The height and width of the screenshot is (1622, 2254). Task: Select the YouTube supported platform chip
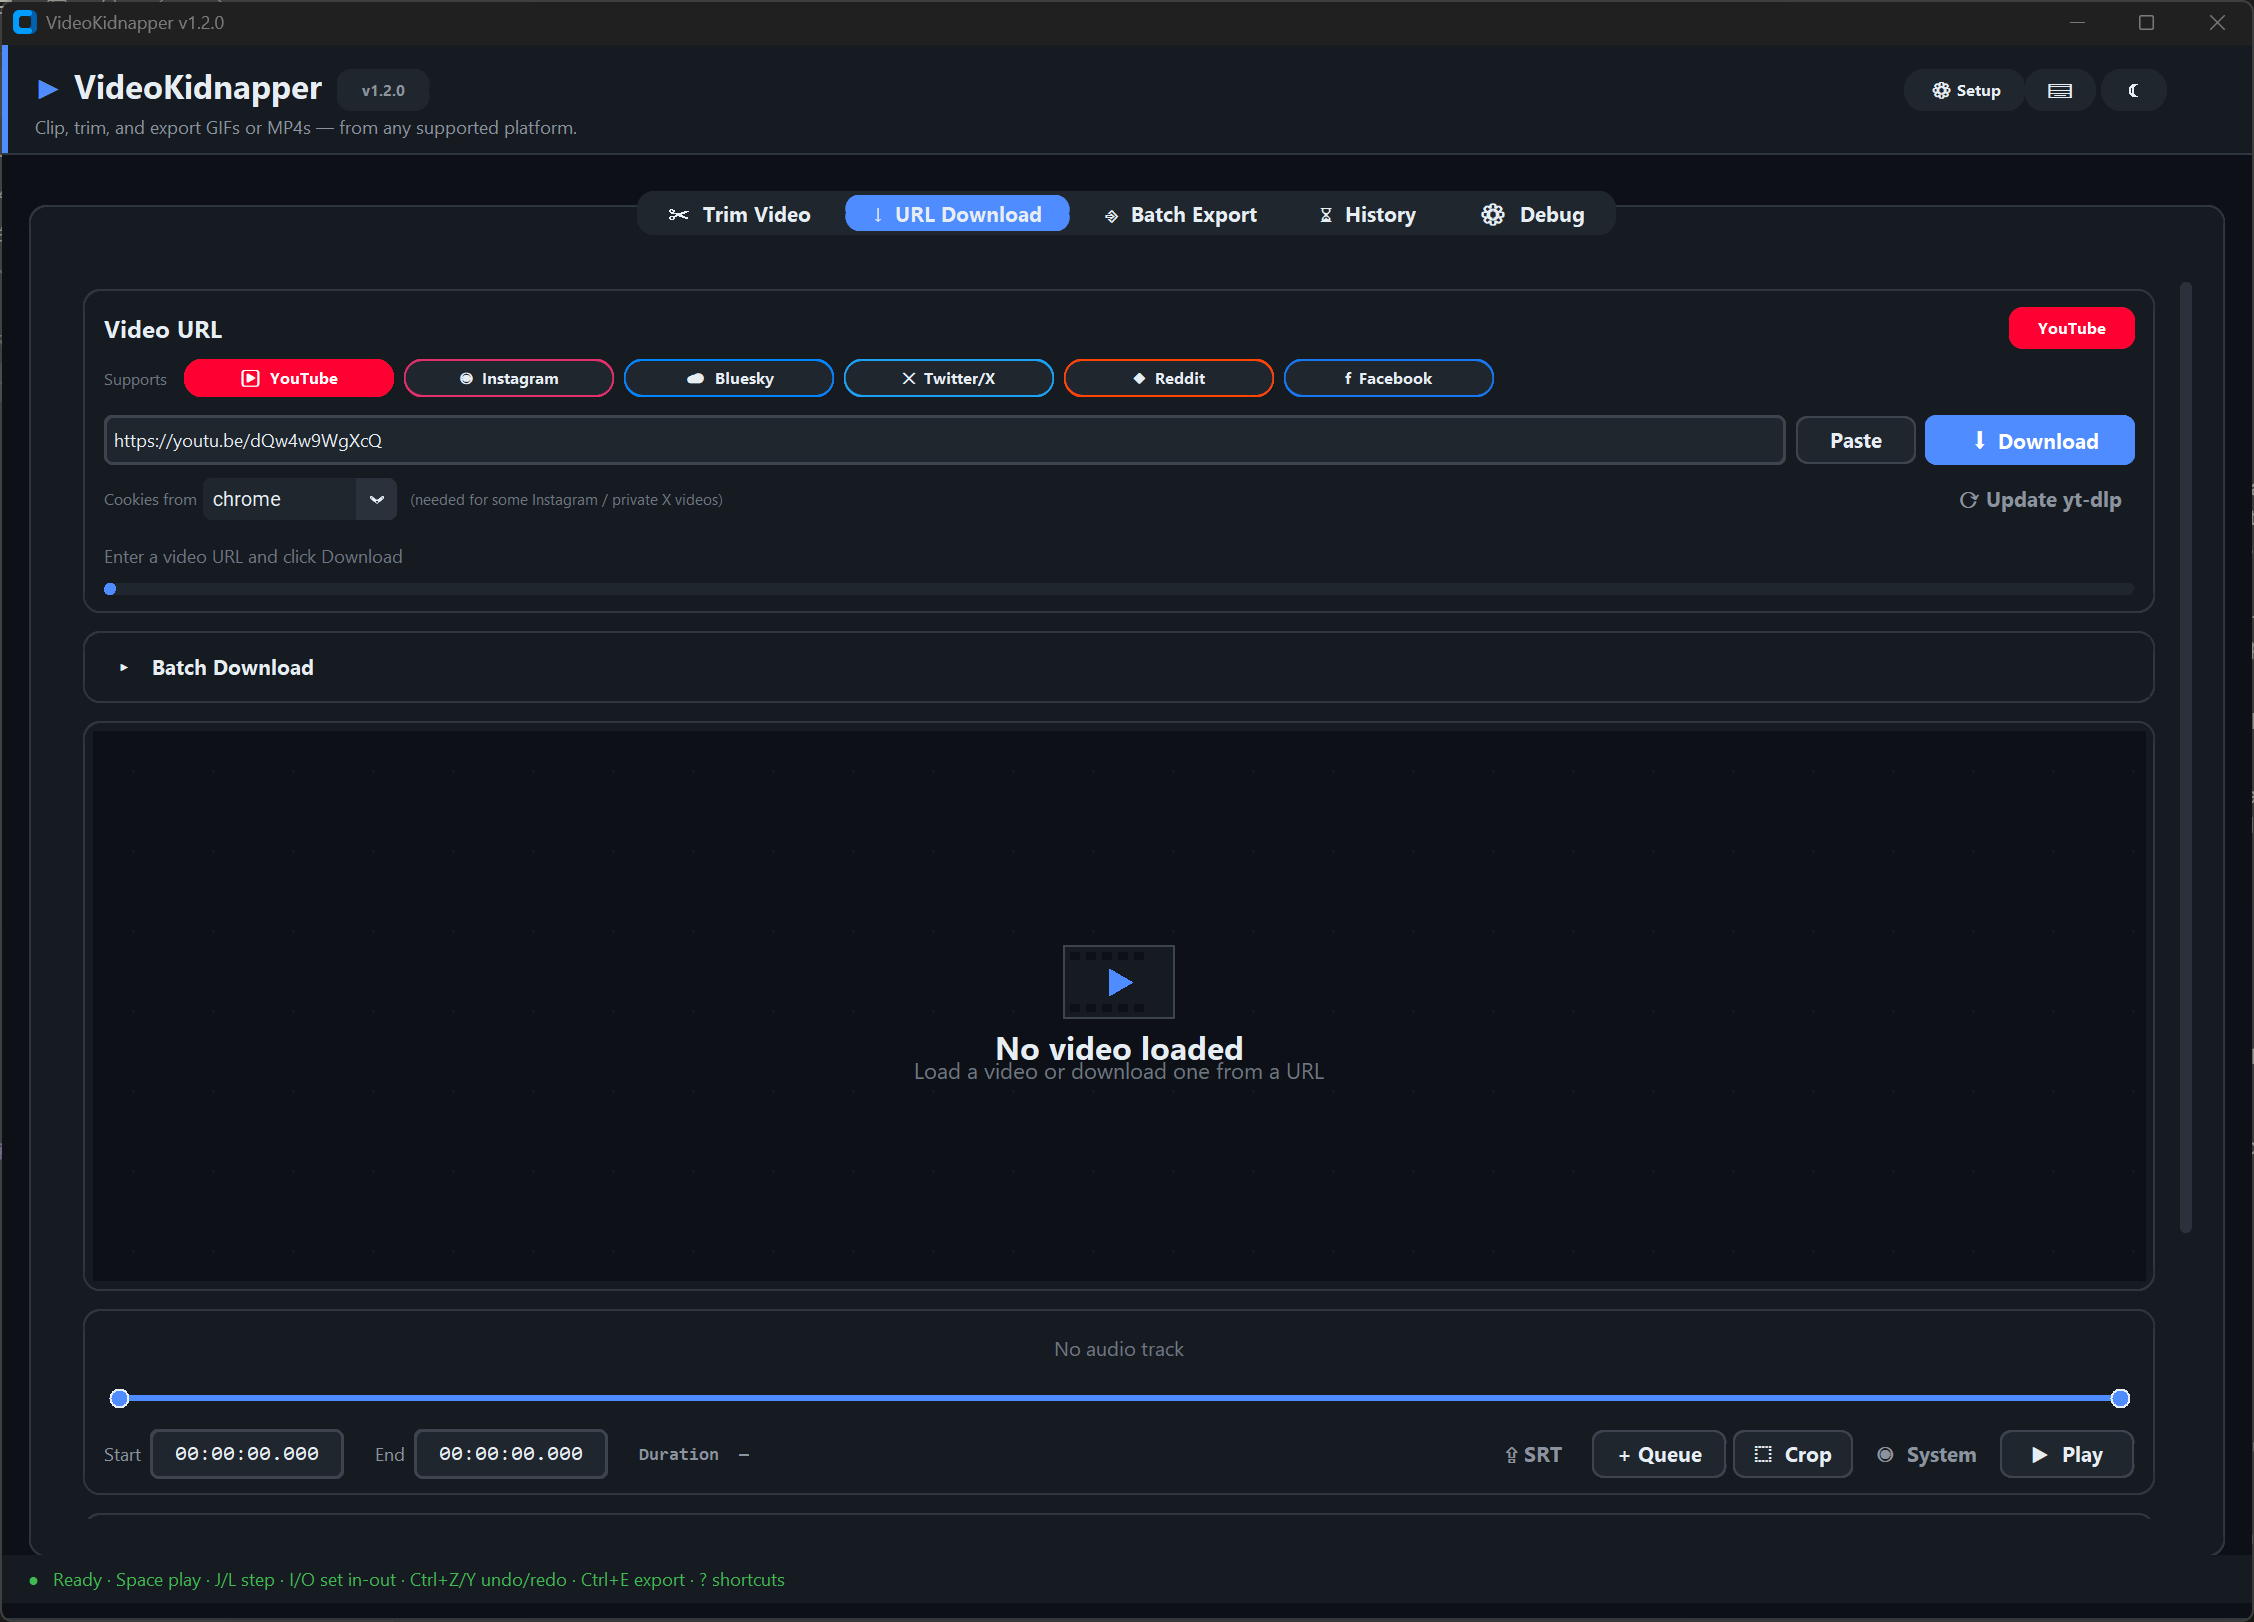[289, 378]
